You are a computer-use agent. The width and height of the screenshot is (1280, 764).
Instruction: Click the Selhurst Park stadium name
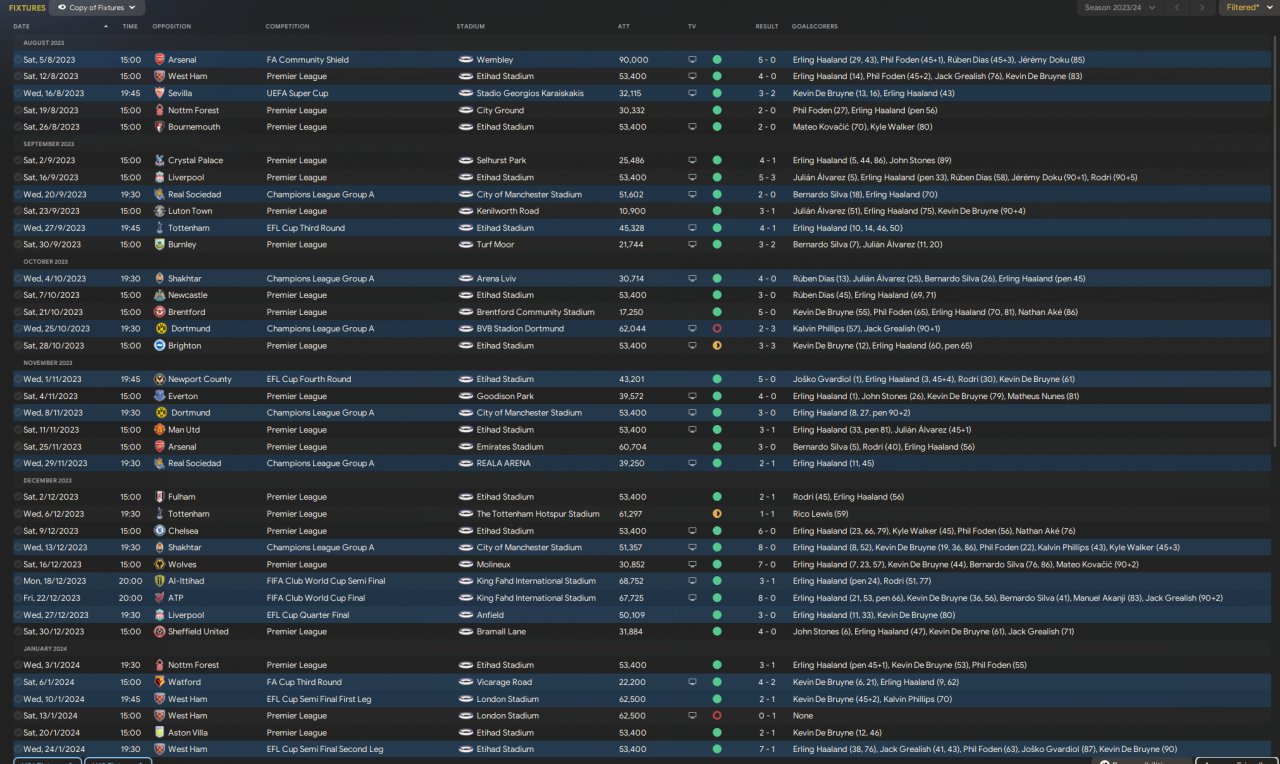point(502,160)
